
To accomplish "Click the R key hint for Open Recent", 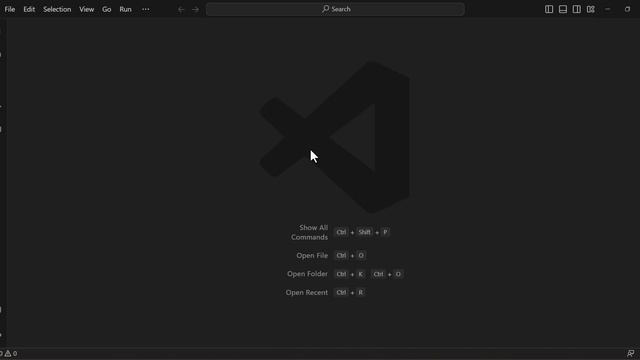I will coord(360,292).
